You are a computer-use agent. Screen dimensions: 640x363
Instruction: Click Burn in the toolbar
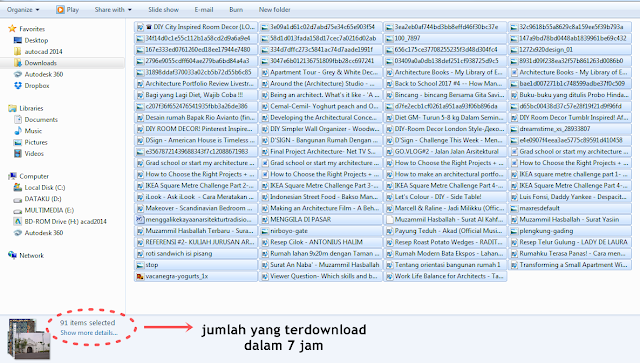236,9
